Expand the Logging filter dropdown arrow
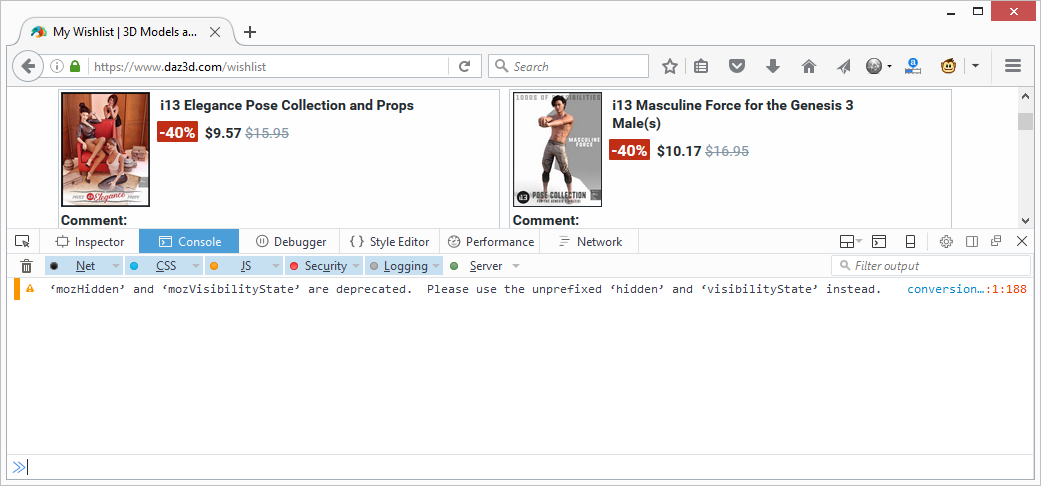 (x=436, y=266)
